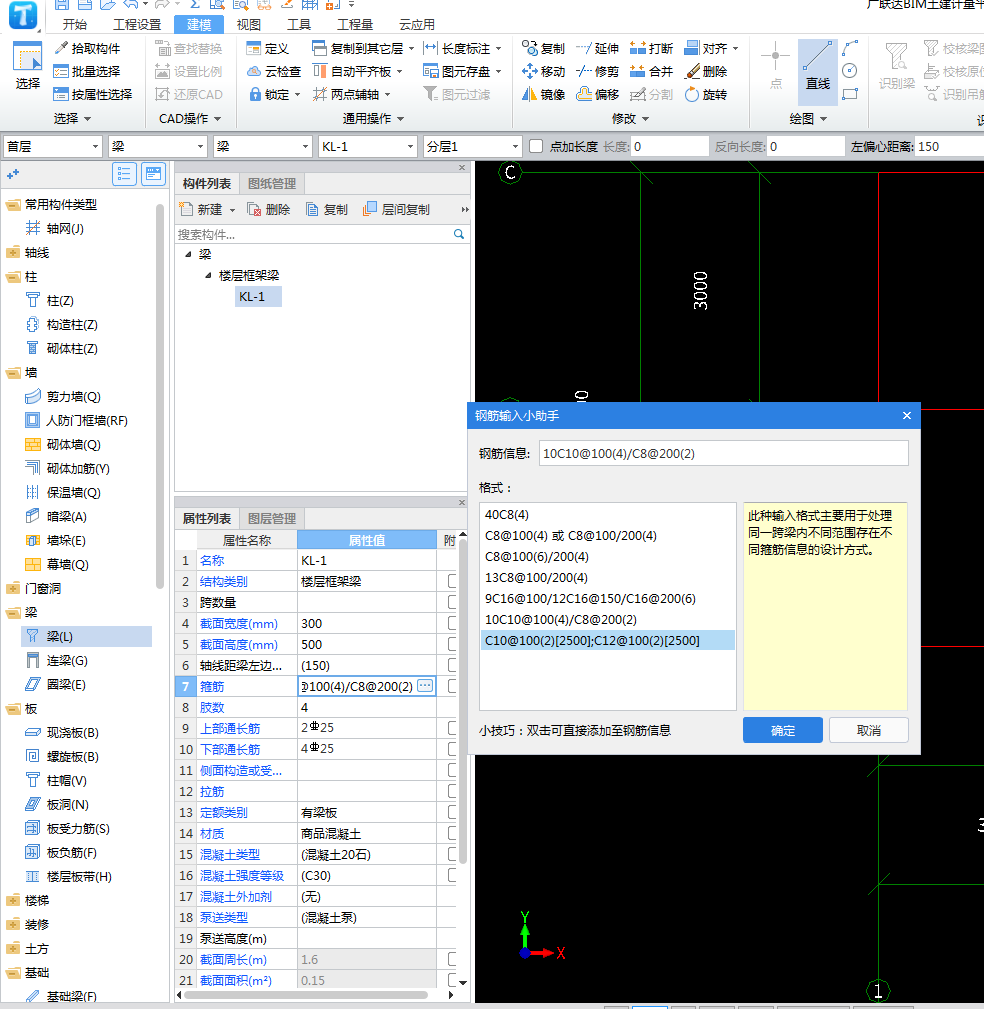
Task: Check the 附加 box for 材质 row
Action: click(452, 833)
